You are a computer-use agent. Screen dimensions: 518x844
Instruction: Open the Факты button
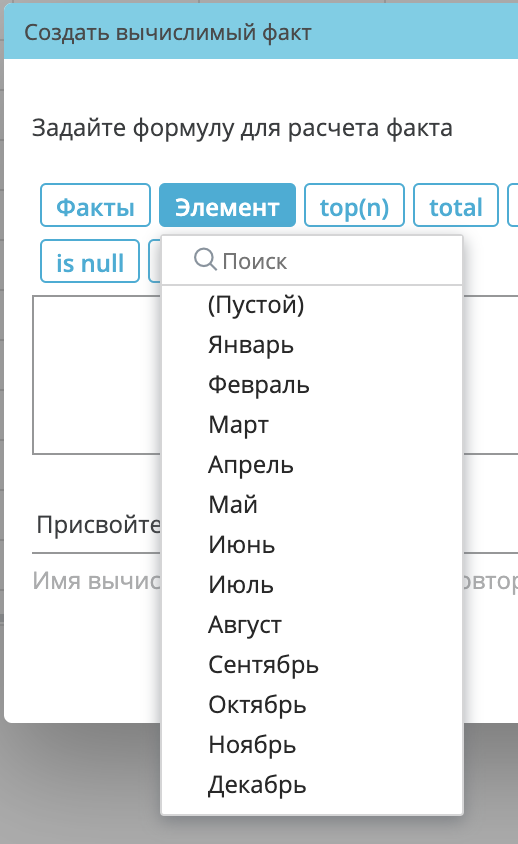point(95,205)
